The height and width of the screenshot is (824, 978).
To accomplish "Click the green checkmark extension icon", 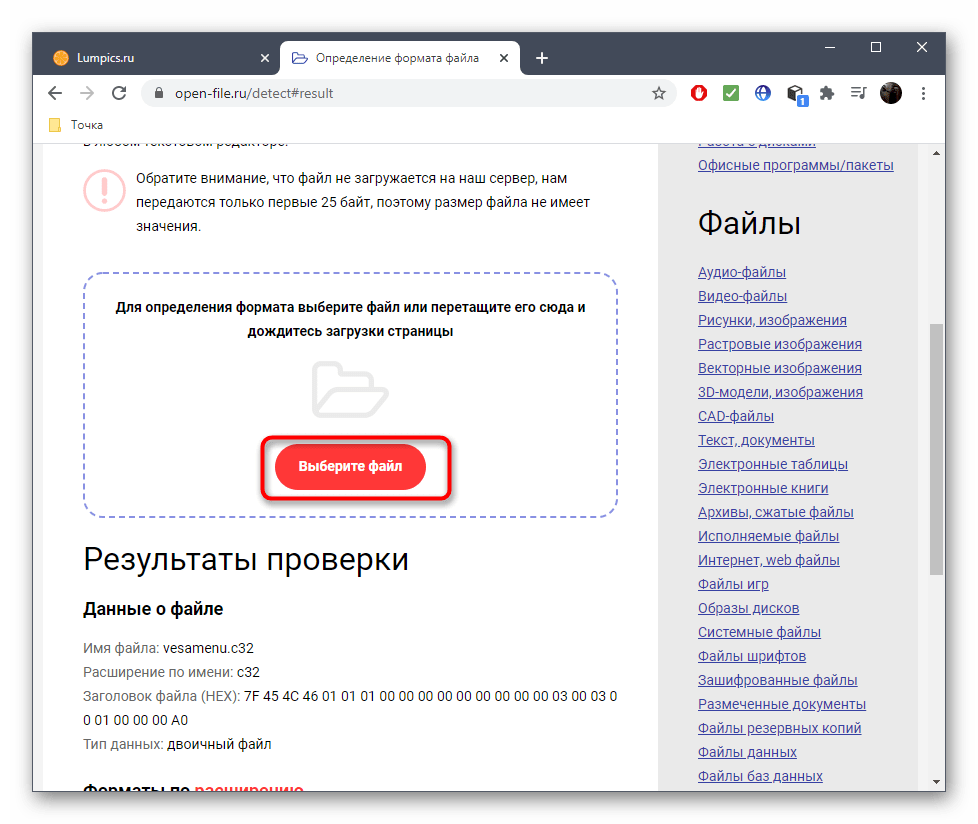I will click(731, 93).
